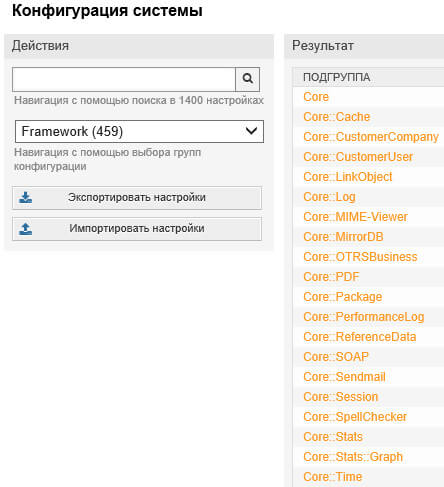Open Core::LinkObject subgroup

point(348,177)
